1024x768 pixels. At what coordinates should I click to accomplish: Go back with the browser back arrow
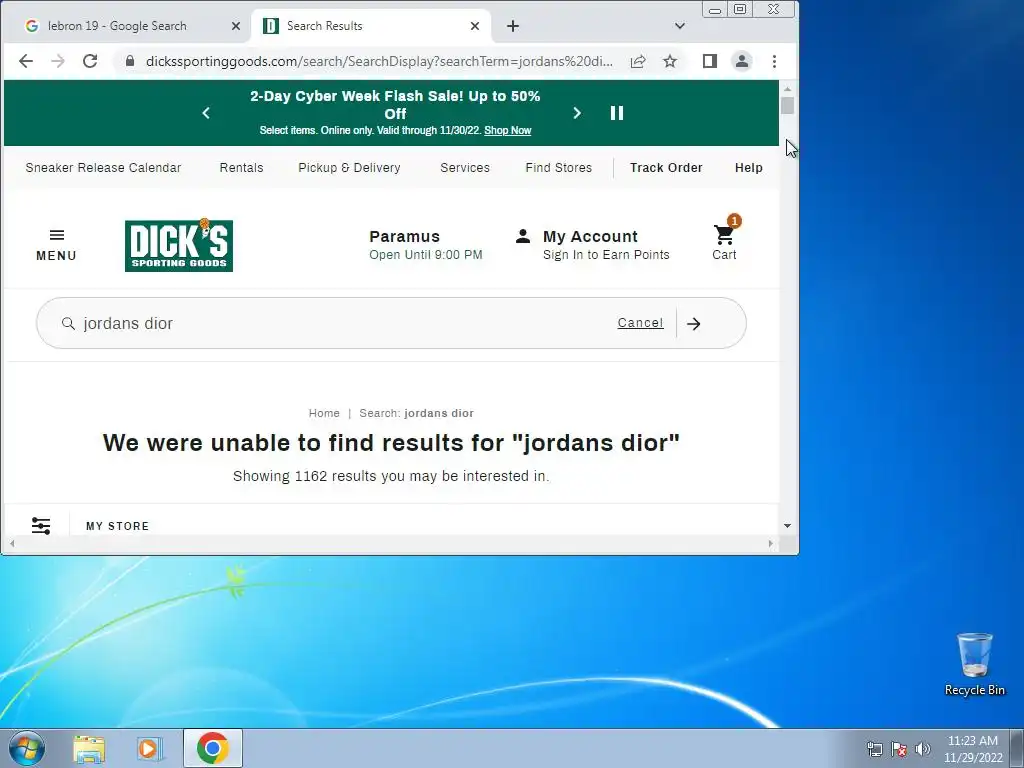25,61
